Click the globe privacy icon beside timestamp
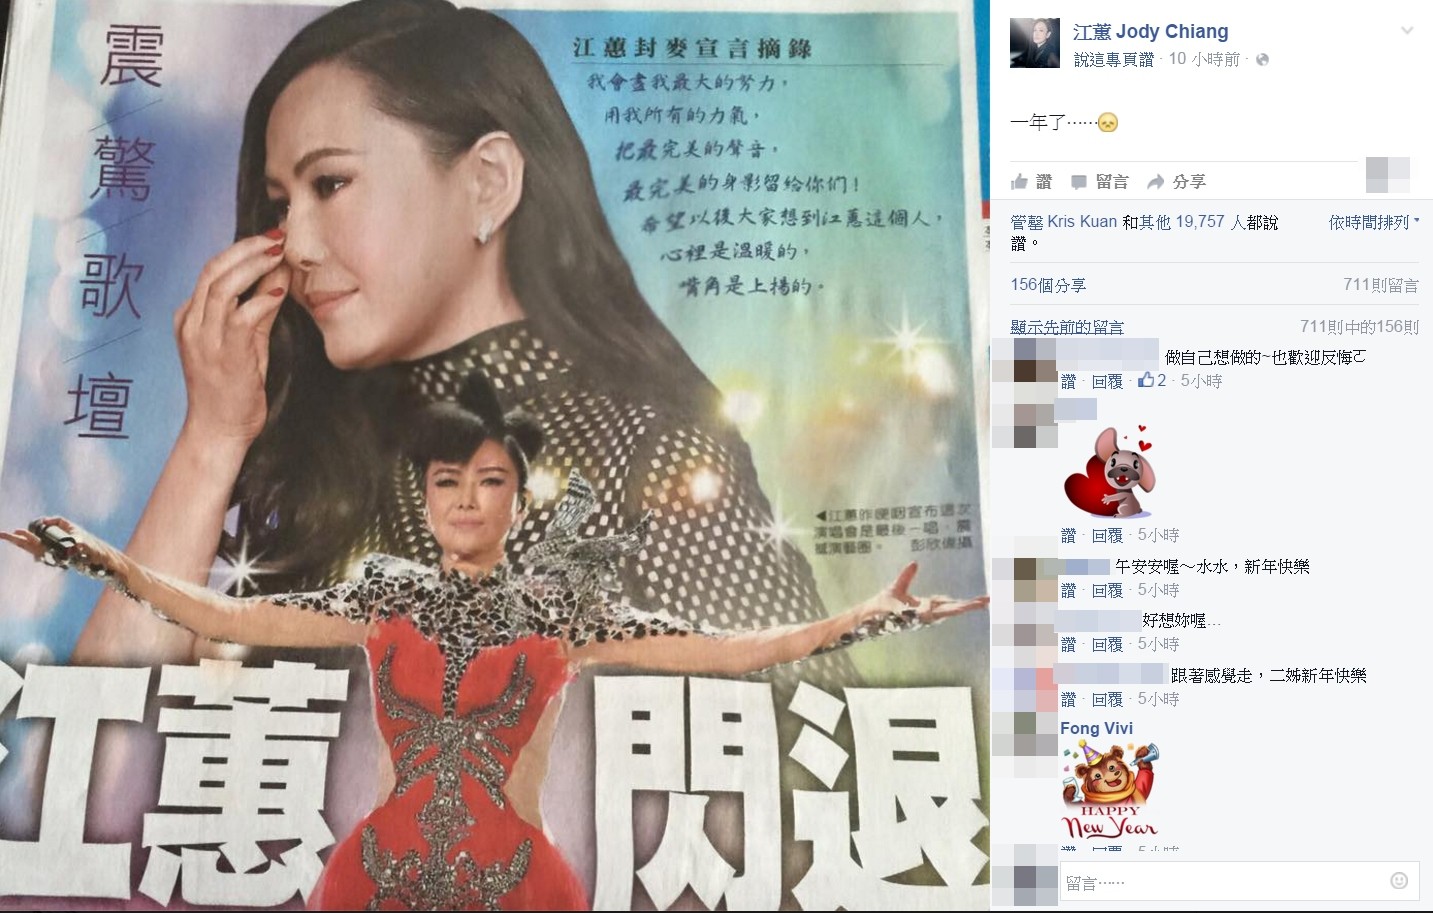Screen dimensions: 1433x913 click(1262, 60)
